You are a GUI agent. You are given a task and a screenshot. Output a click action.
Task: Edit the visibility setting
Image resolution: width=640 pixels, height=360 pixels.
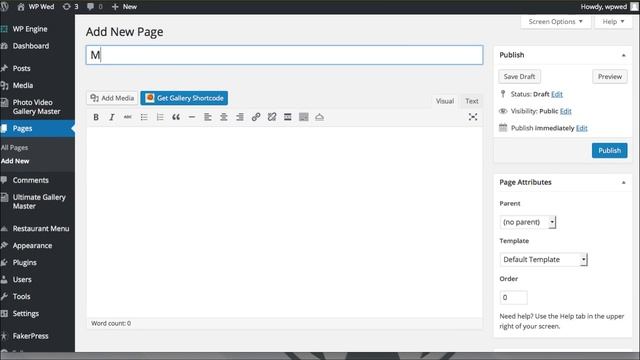[566, 111]
